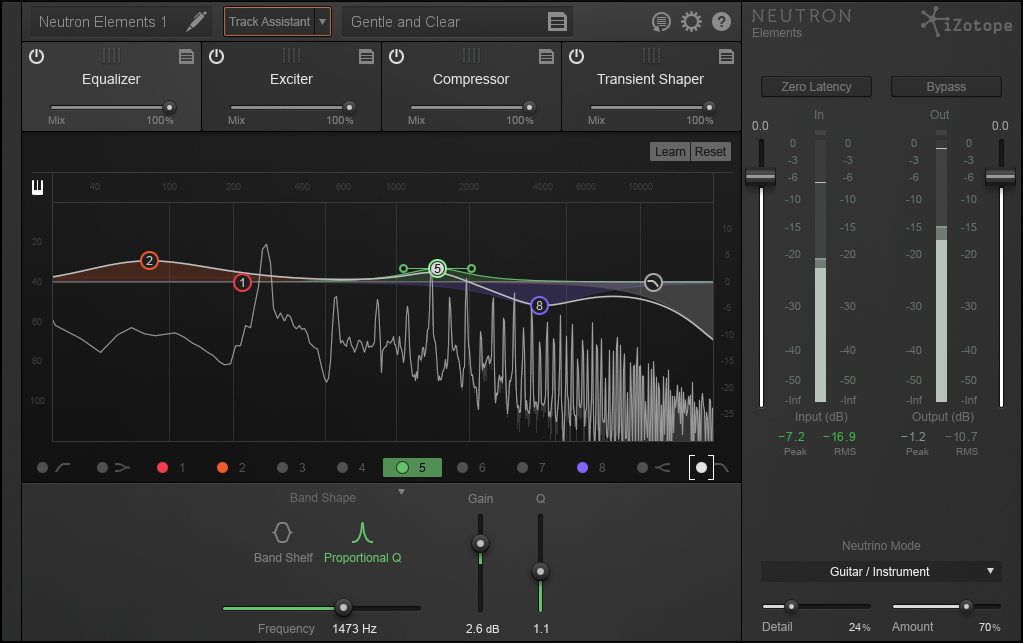Open the Exciter module preset menu icon
Viewport: 1023px width, 643px height.
click(366, 57)
